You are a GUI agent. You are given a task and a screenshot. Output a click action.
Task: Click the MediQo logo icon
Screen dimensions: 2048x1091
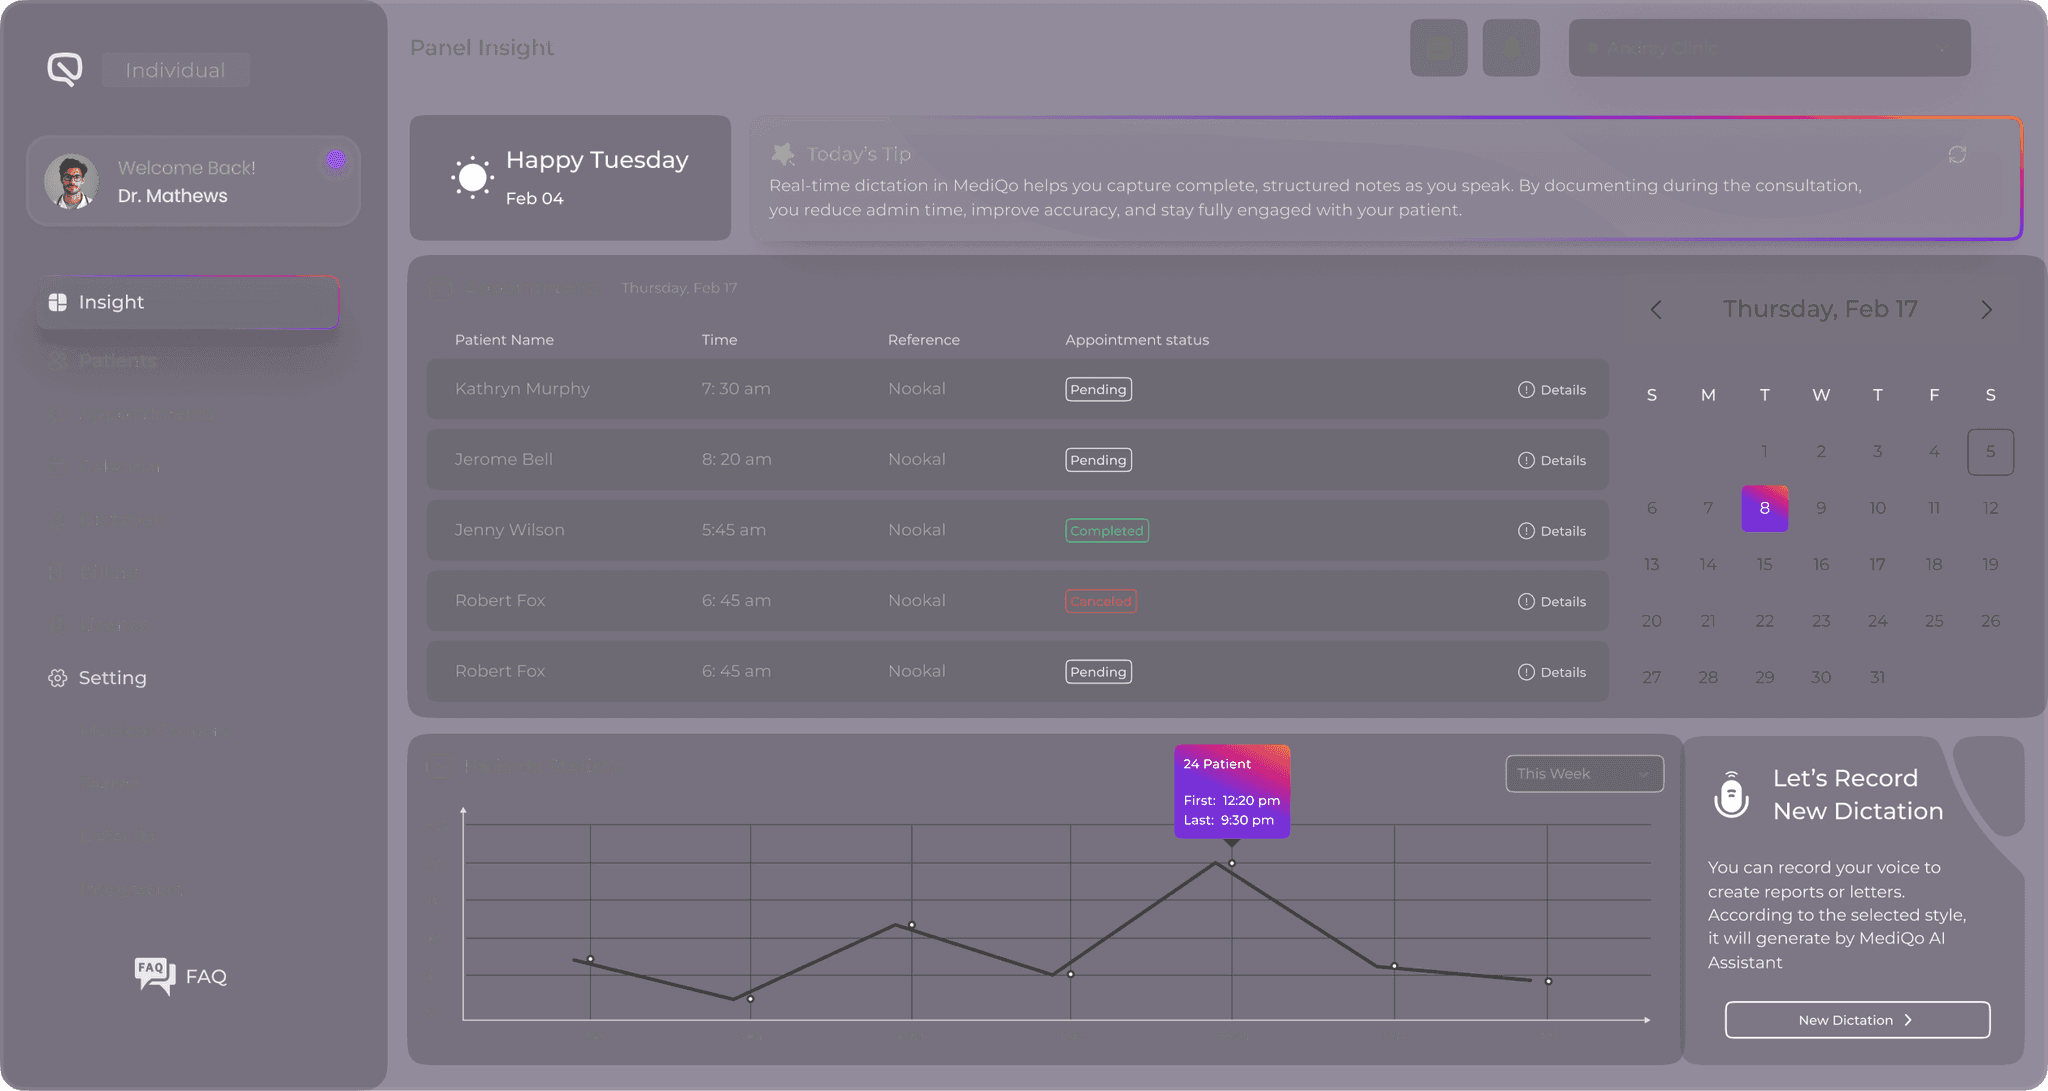[x=65, y=69]
